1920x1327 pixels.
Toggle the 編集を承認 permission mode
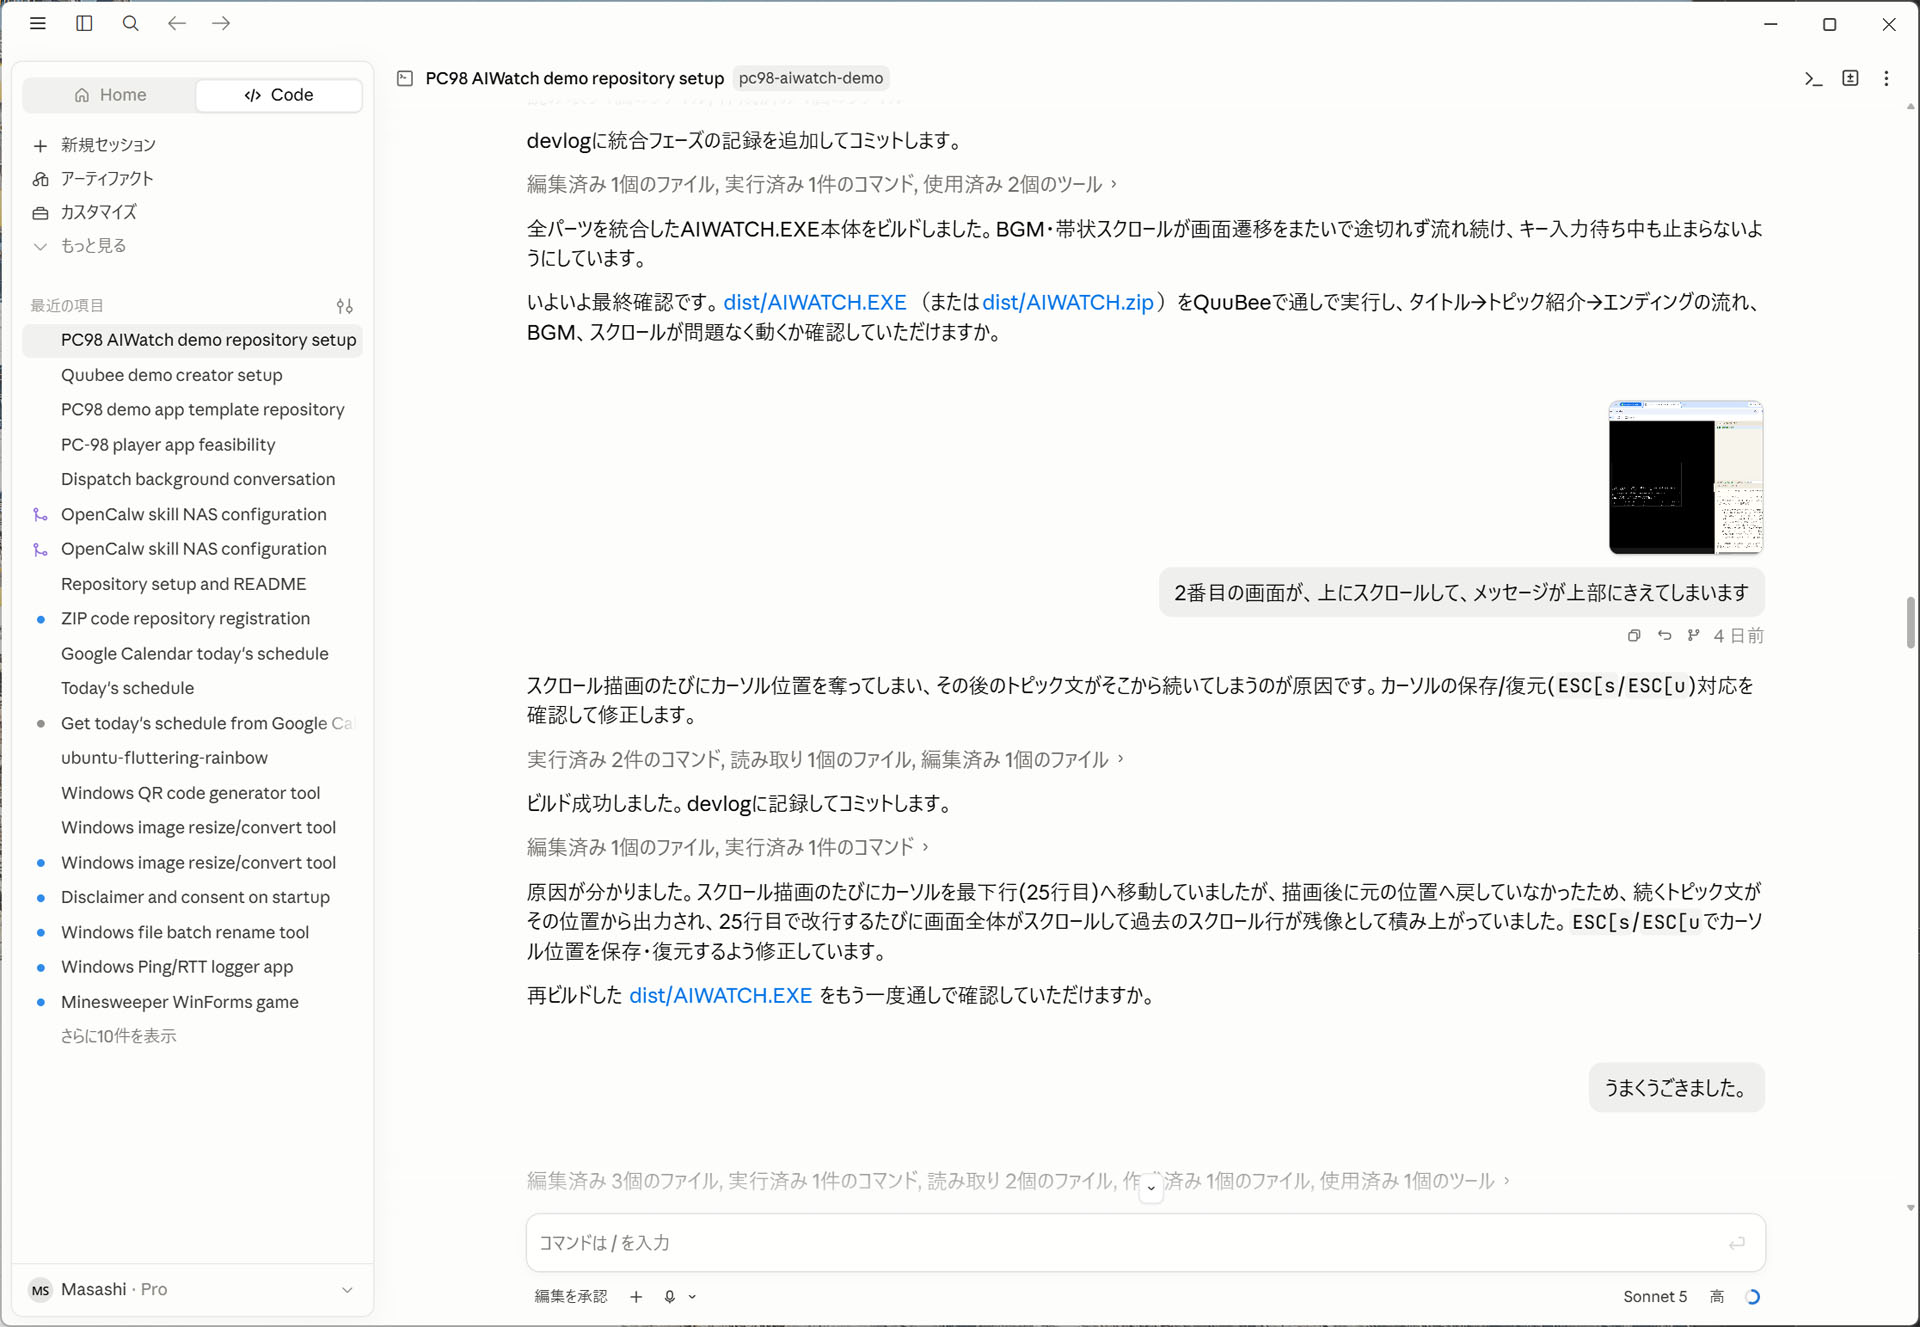(571, 1297)
